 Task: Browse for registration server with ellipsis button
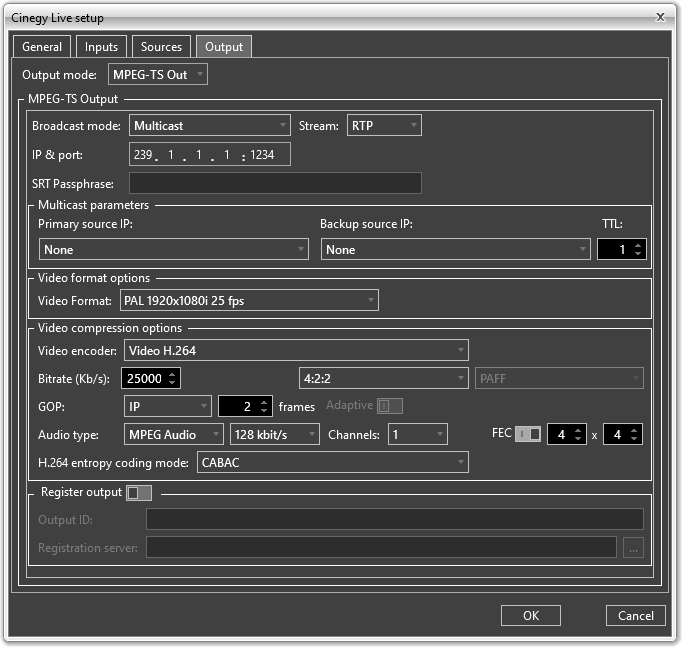(x=633, y=547)
